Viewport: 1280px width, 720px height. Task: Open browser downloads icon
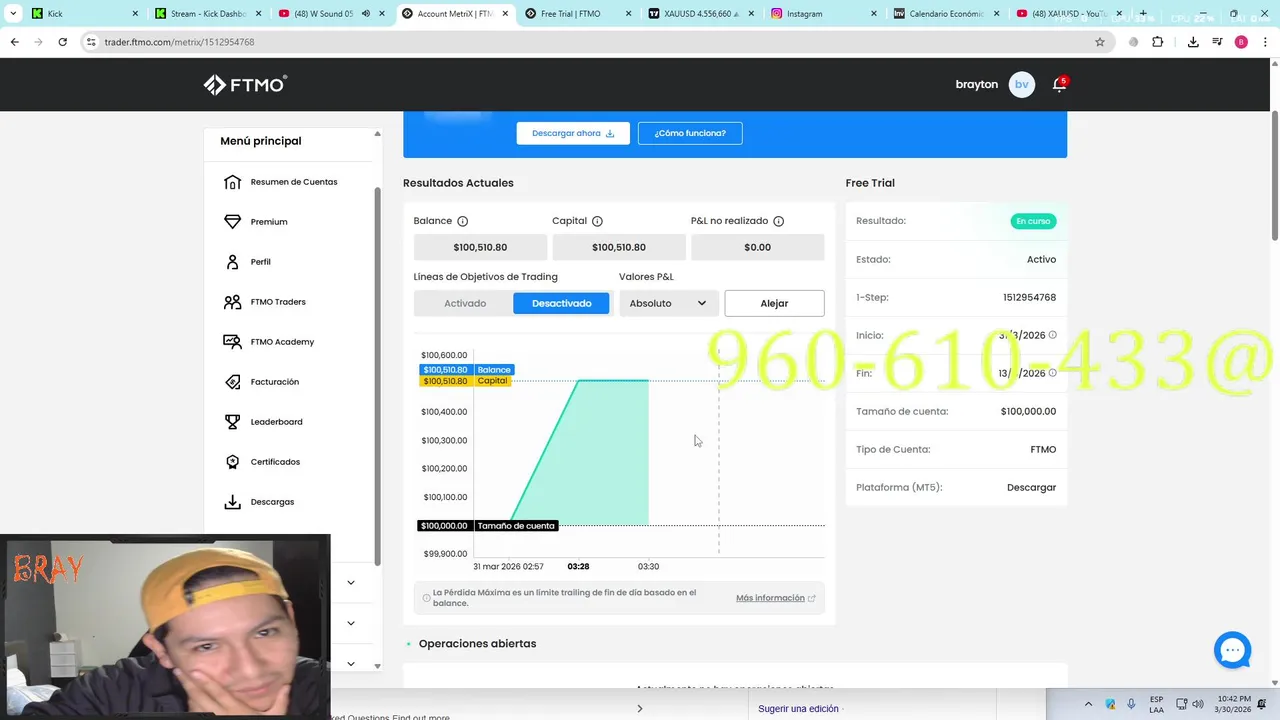click(x=1193, y=42)
